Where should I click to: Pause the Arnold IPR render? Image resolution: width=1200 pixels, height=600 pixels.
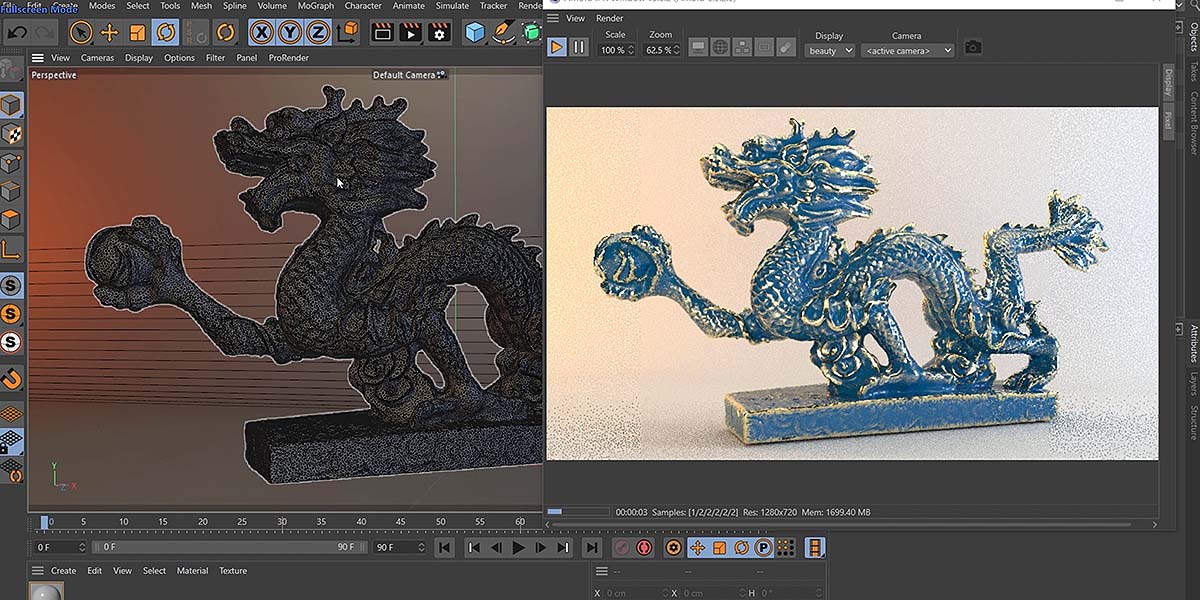(579, 47)
